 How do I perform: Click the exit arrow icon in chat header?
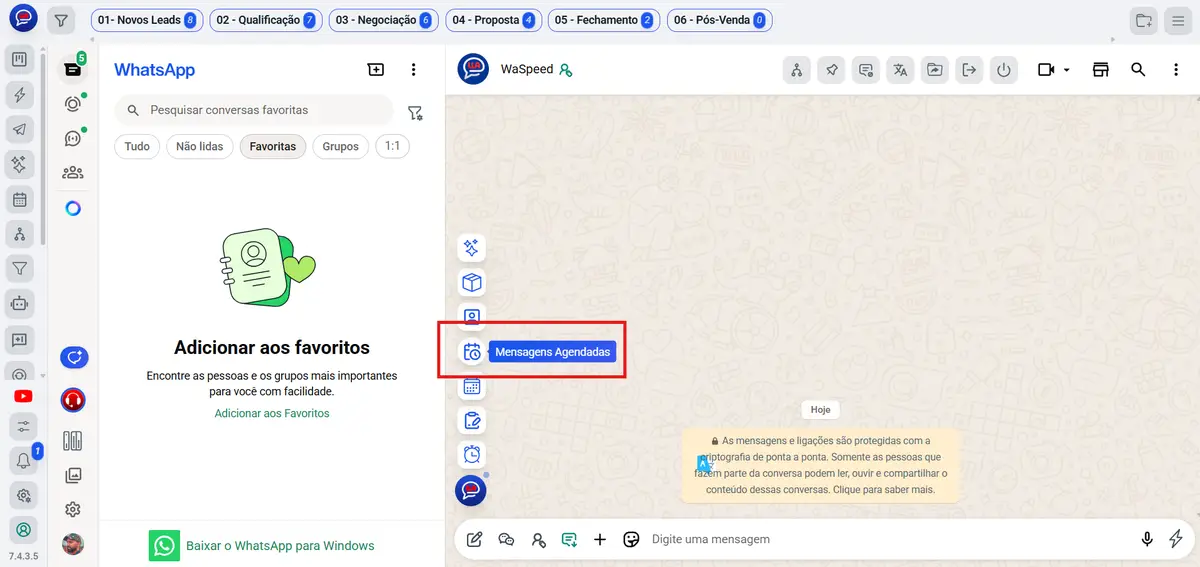click(969, 70)
